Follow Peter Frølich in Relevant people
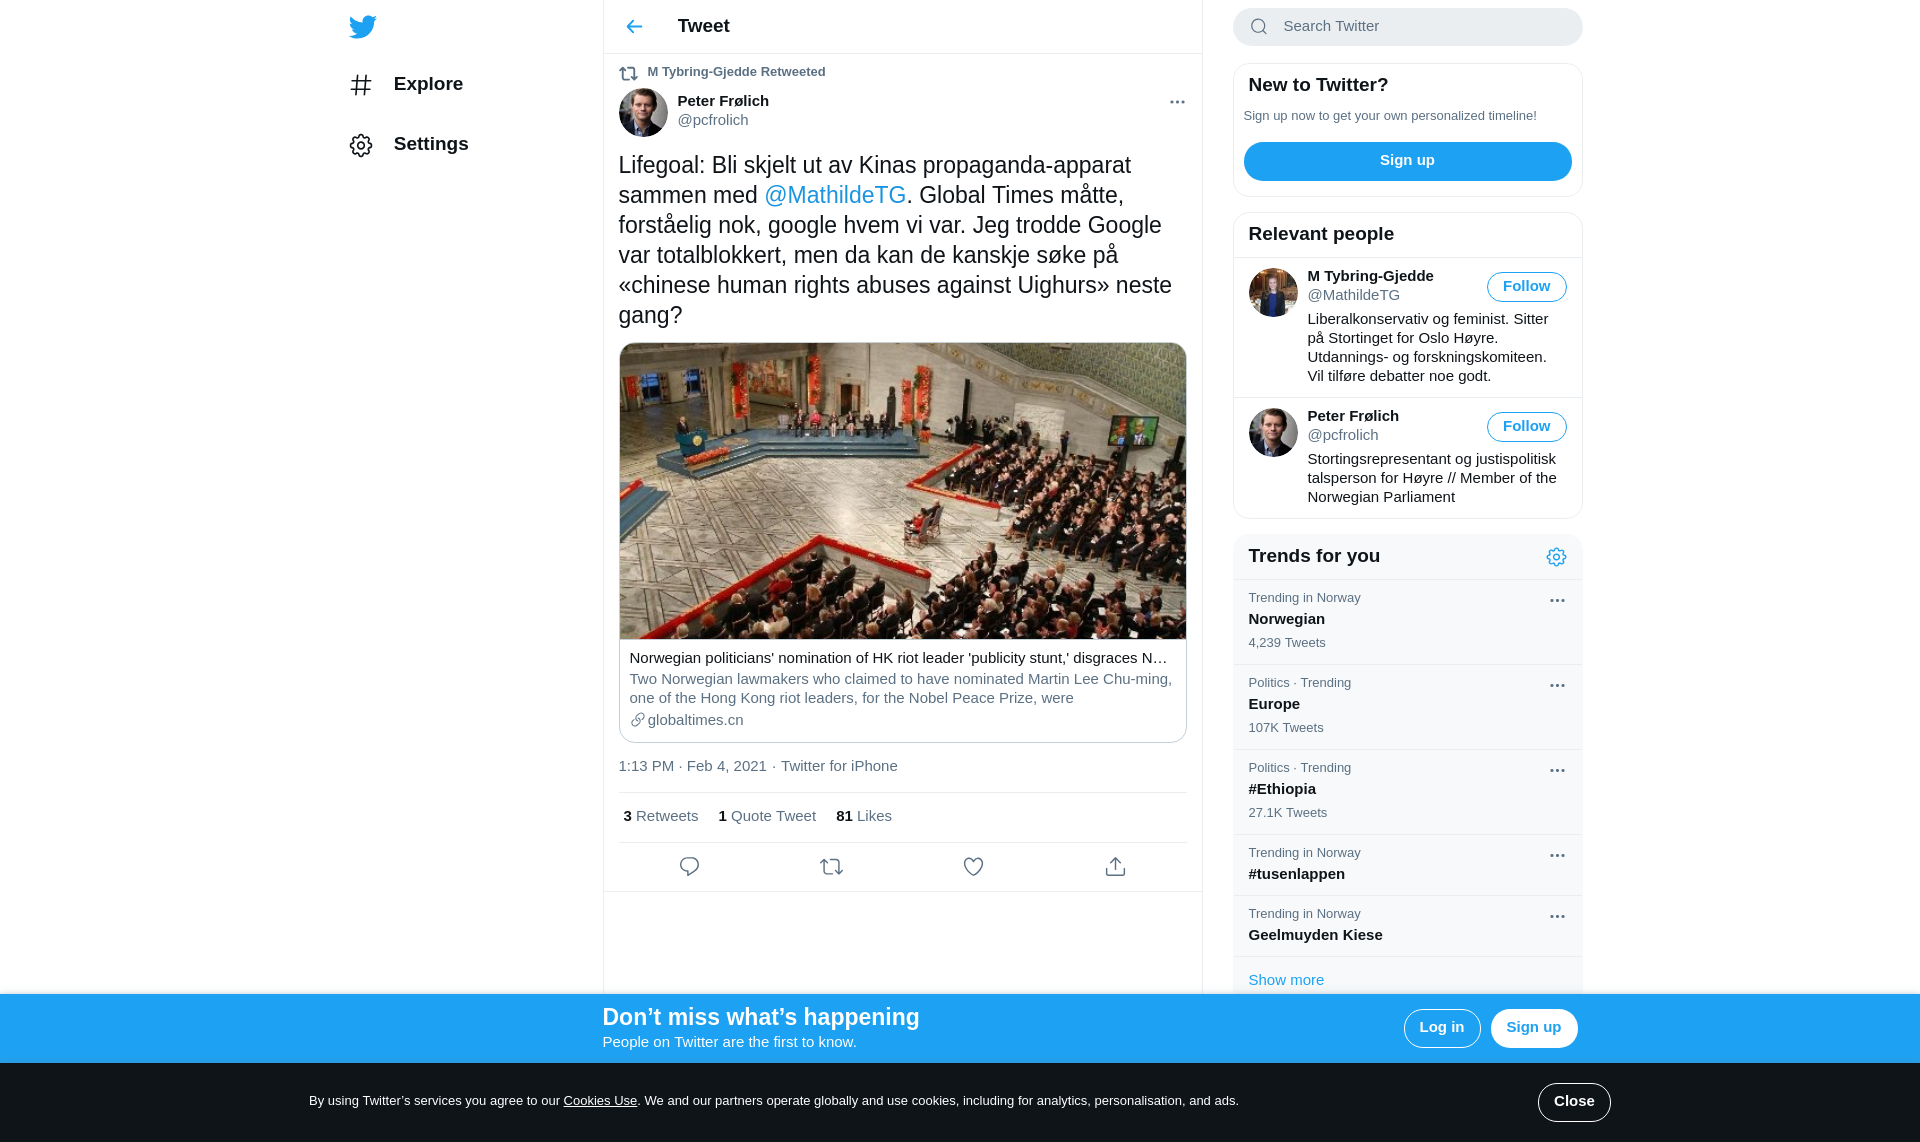Viewport: 1920px width, 1142px height. pos(1526,427)
